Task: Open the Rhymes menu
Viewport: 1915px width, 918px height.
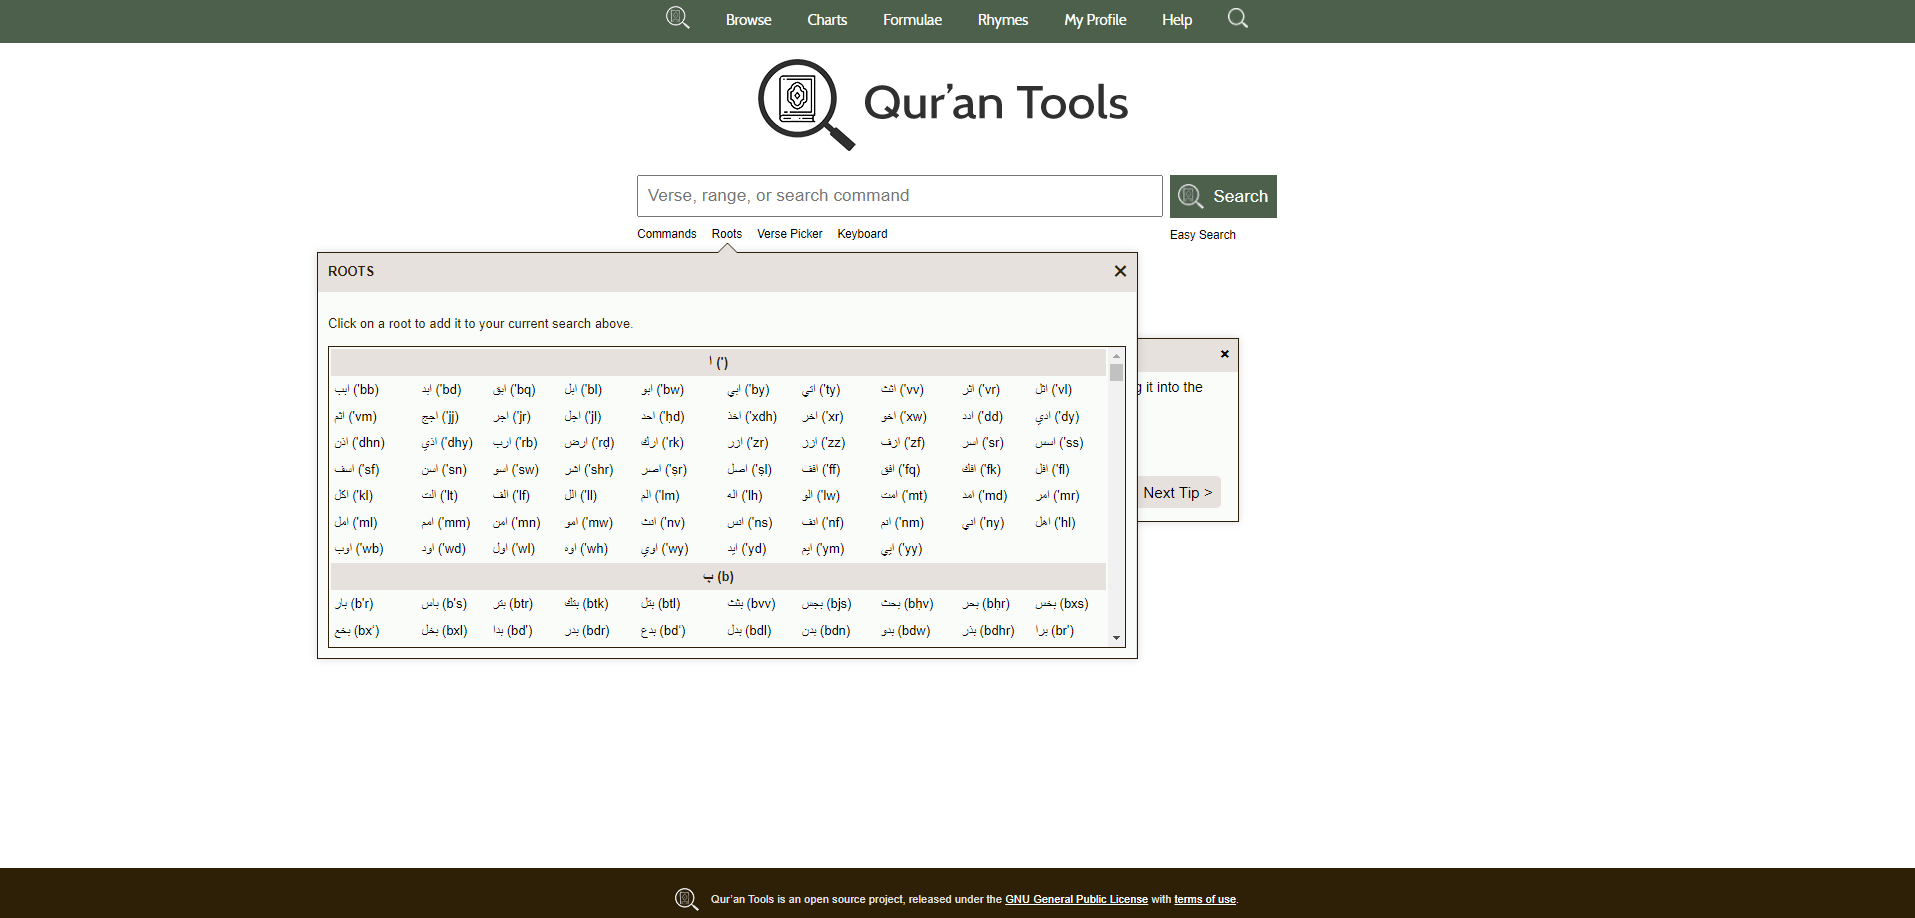Action: click(1003, 20)
